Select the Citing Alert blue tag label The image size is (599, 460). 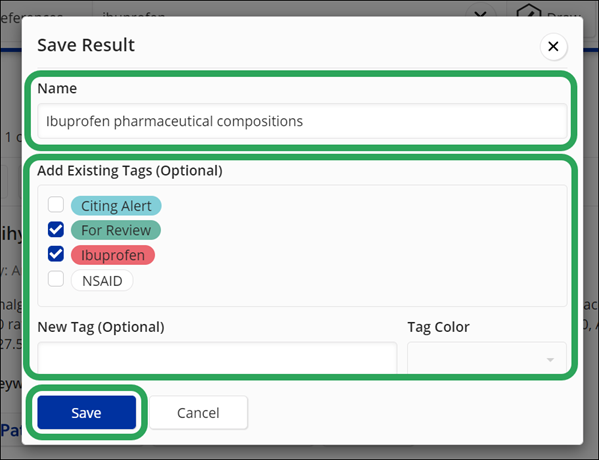pos(116,206)
